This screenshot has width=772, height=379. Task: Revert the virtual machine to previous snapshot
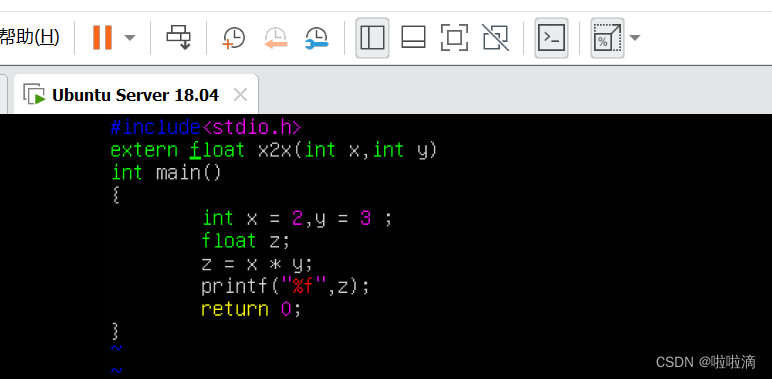coord(276,38)
